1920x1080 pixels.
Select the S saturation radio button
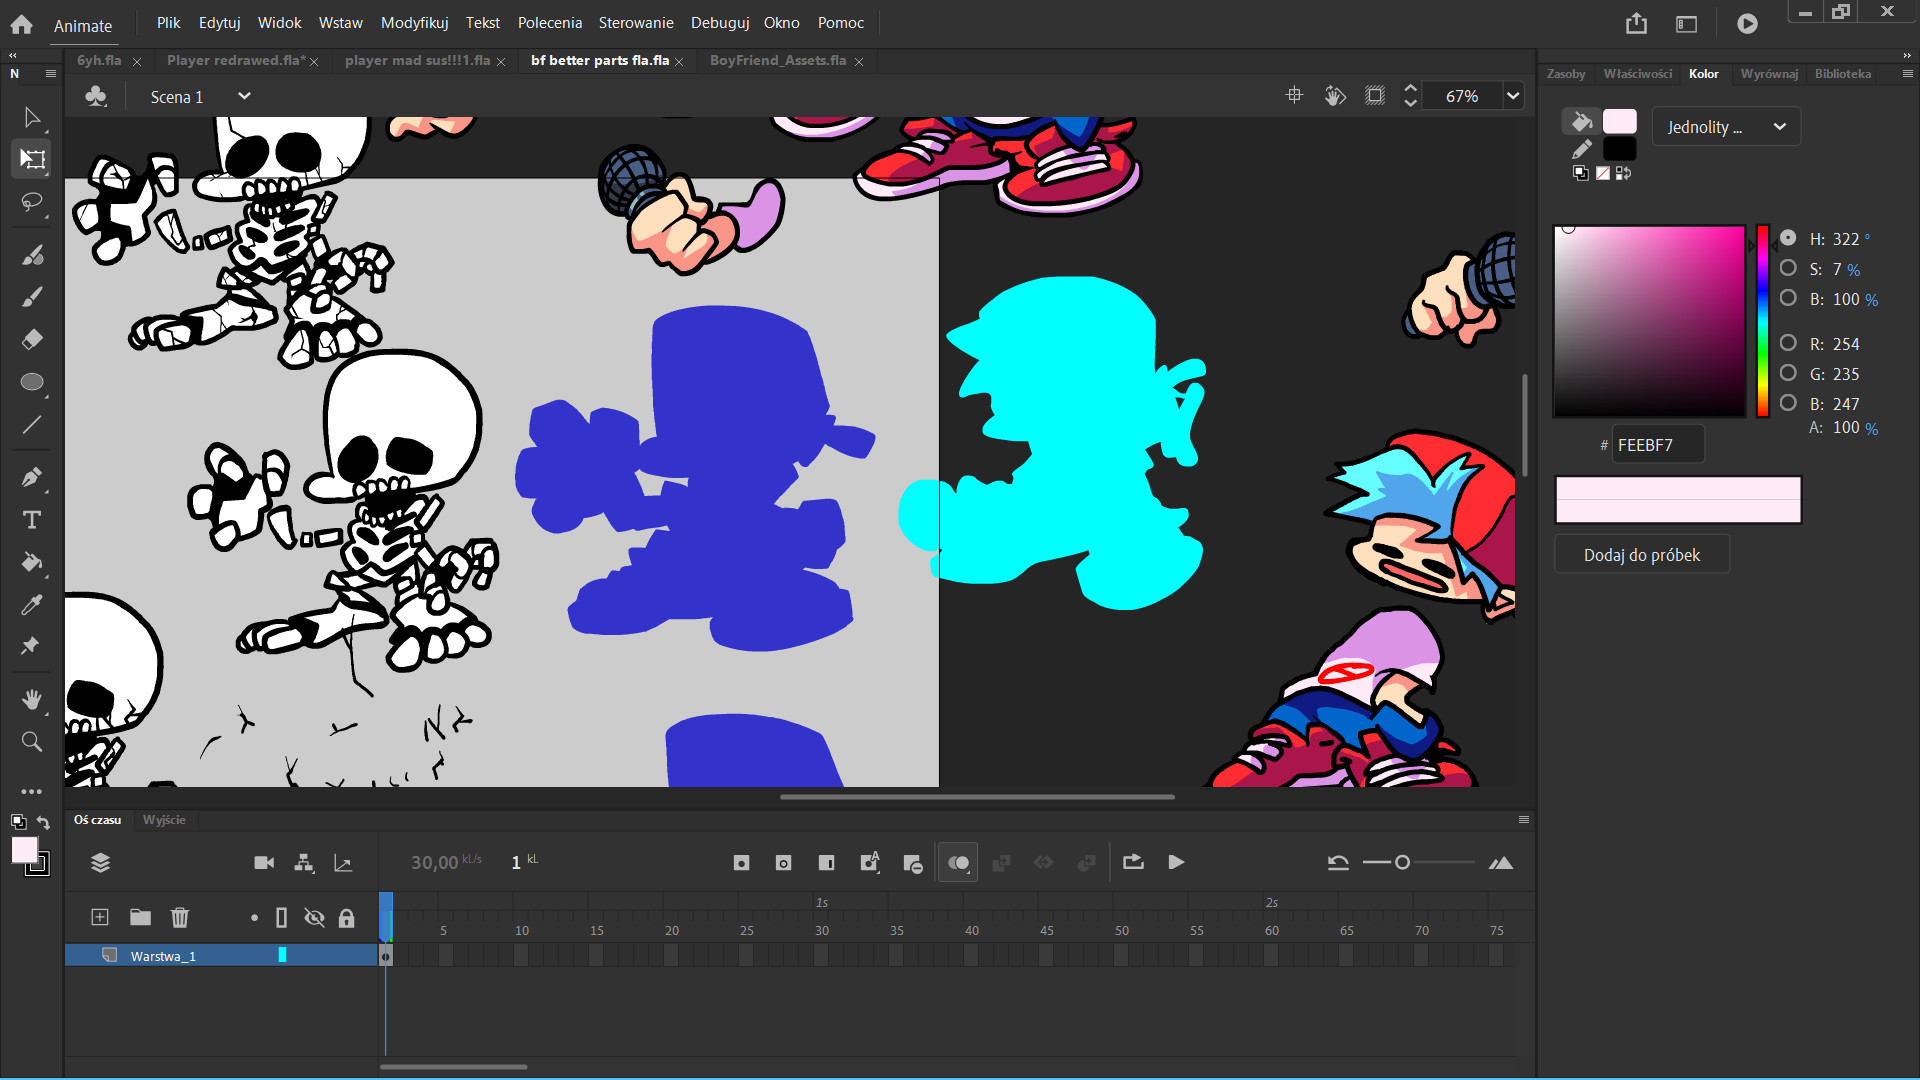point(1788,268)
